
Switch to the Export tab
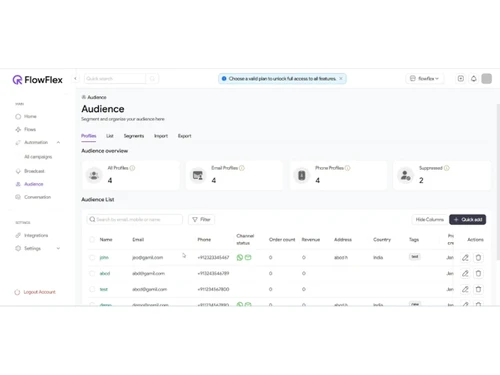pos(184,136)
